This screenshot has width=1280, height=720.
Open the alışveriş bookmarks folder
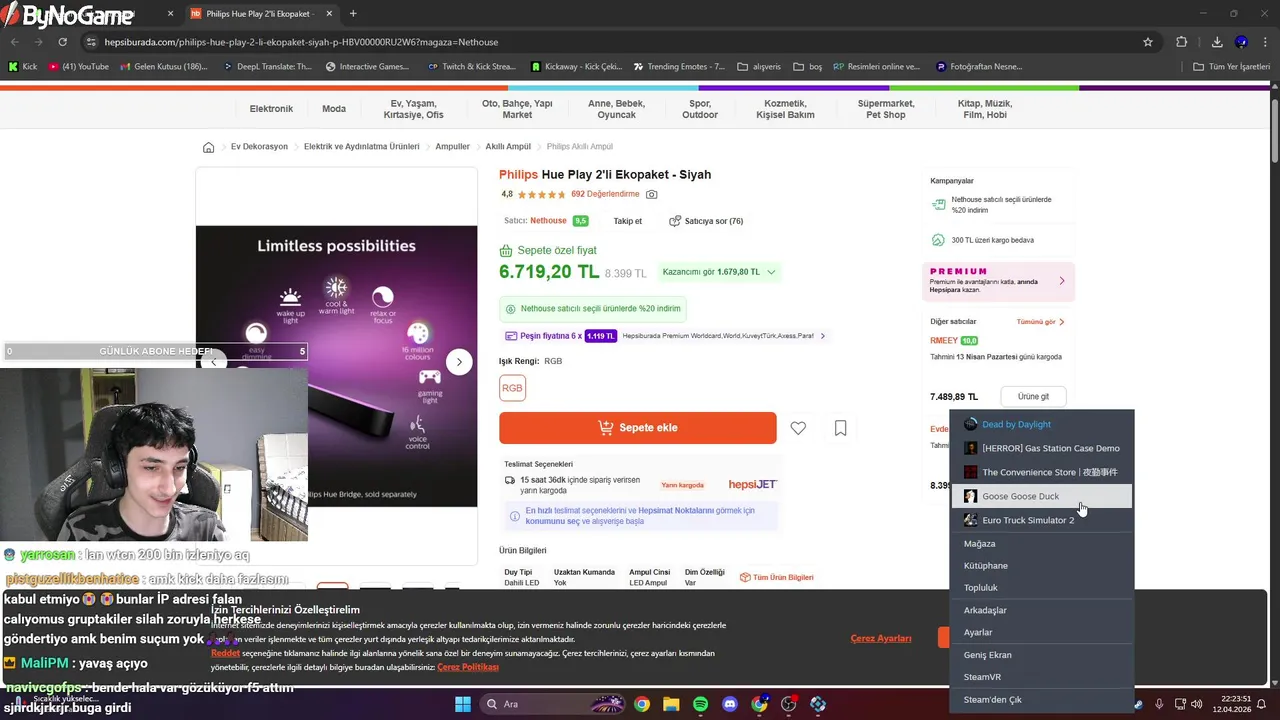[759, 67]
